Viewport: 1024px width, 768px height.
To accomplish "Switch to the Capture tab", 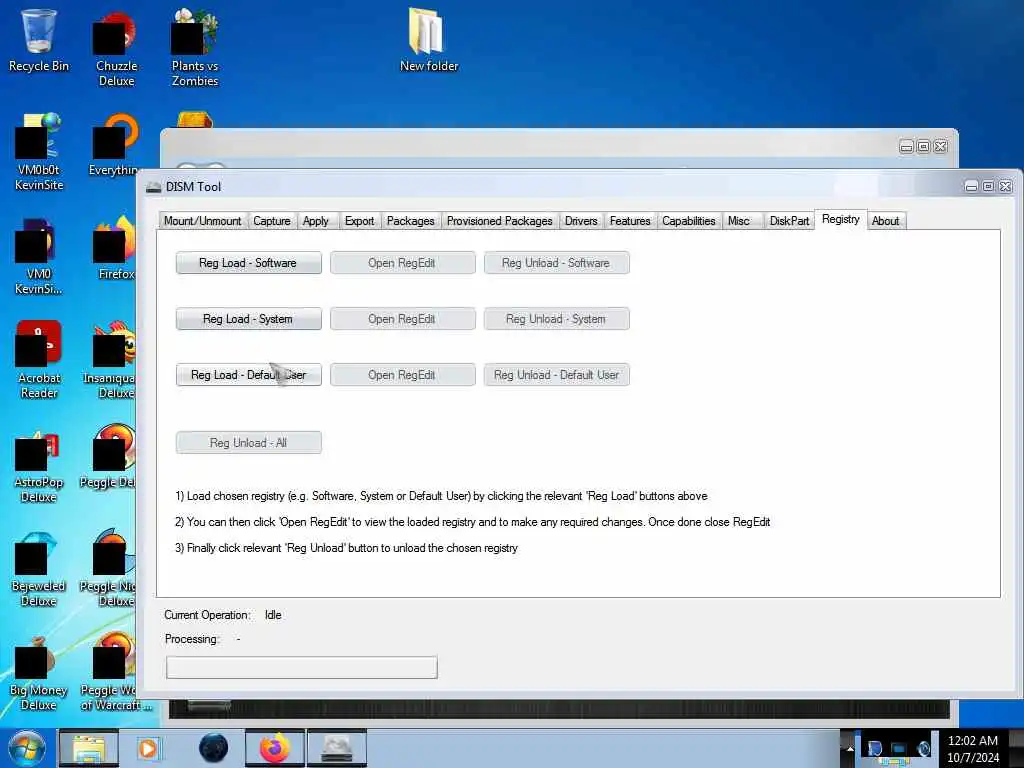I will click(x=272, y=221).
